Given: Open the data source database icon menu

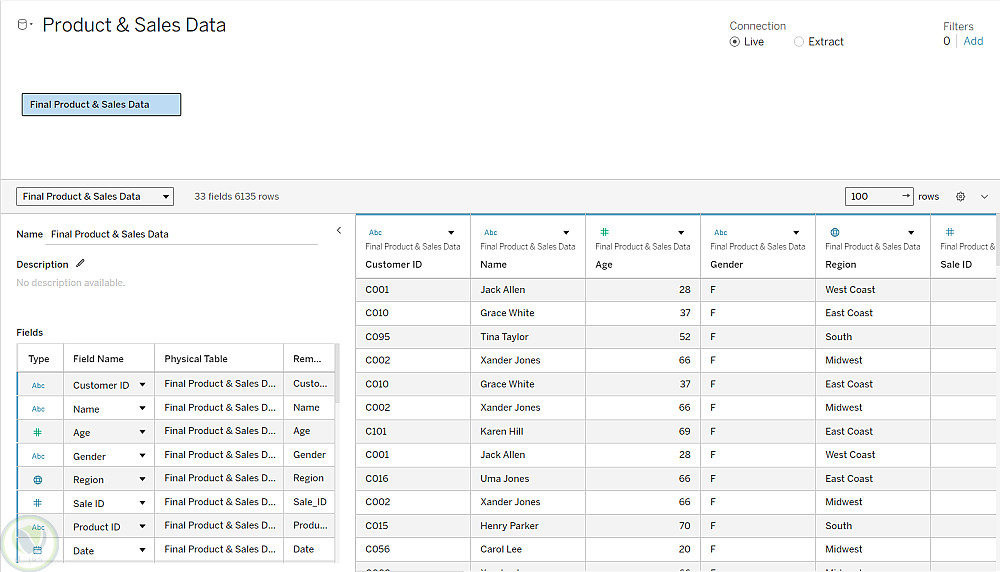Looking at the screenshot, I should [x=24, y=25].
